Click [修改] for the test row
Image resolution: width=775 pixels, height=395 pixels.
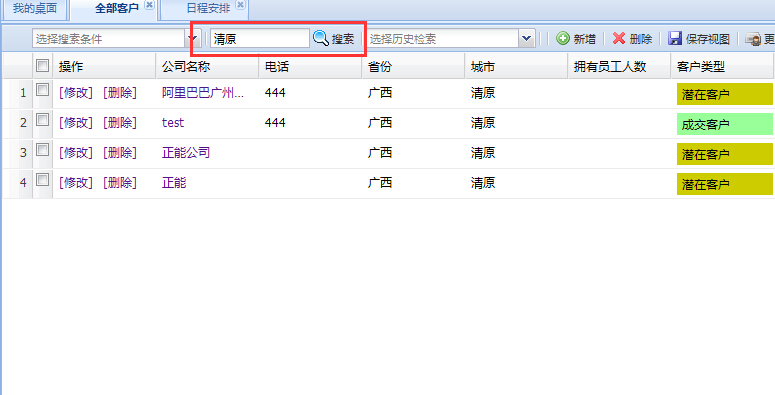(x=76, y=123)
